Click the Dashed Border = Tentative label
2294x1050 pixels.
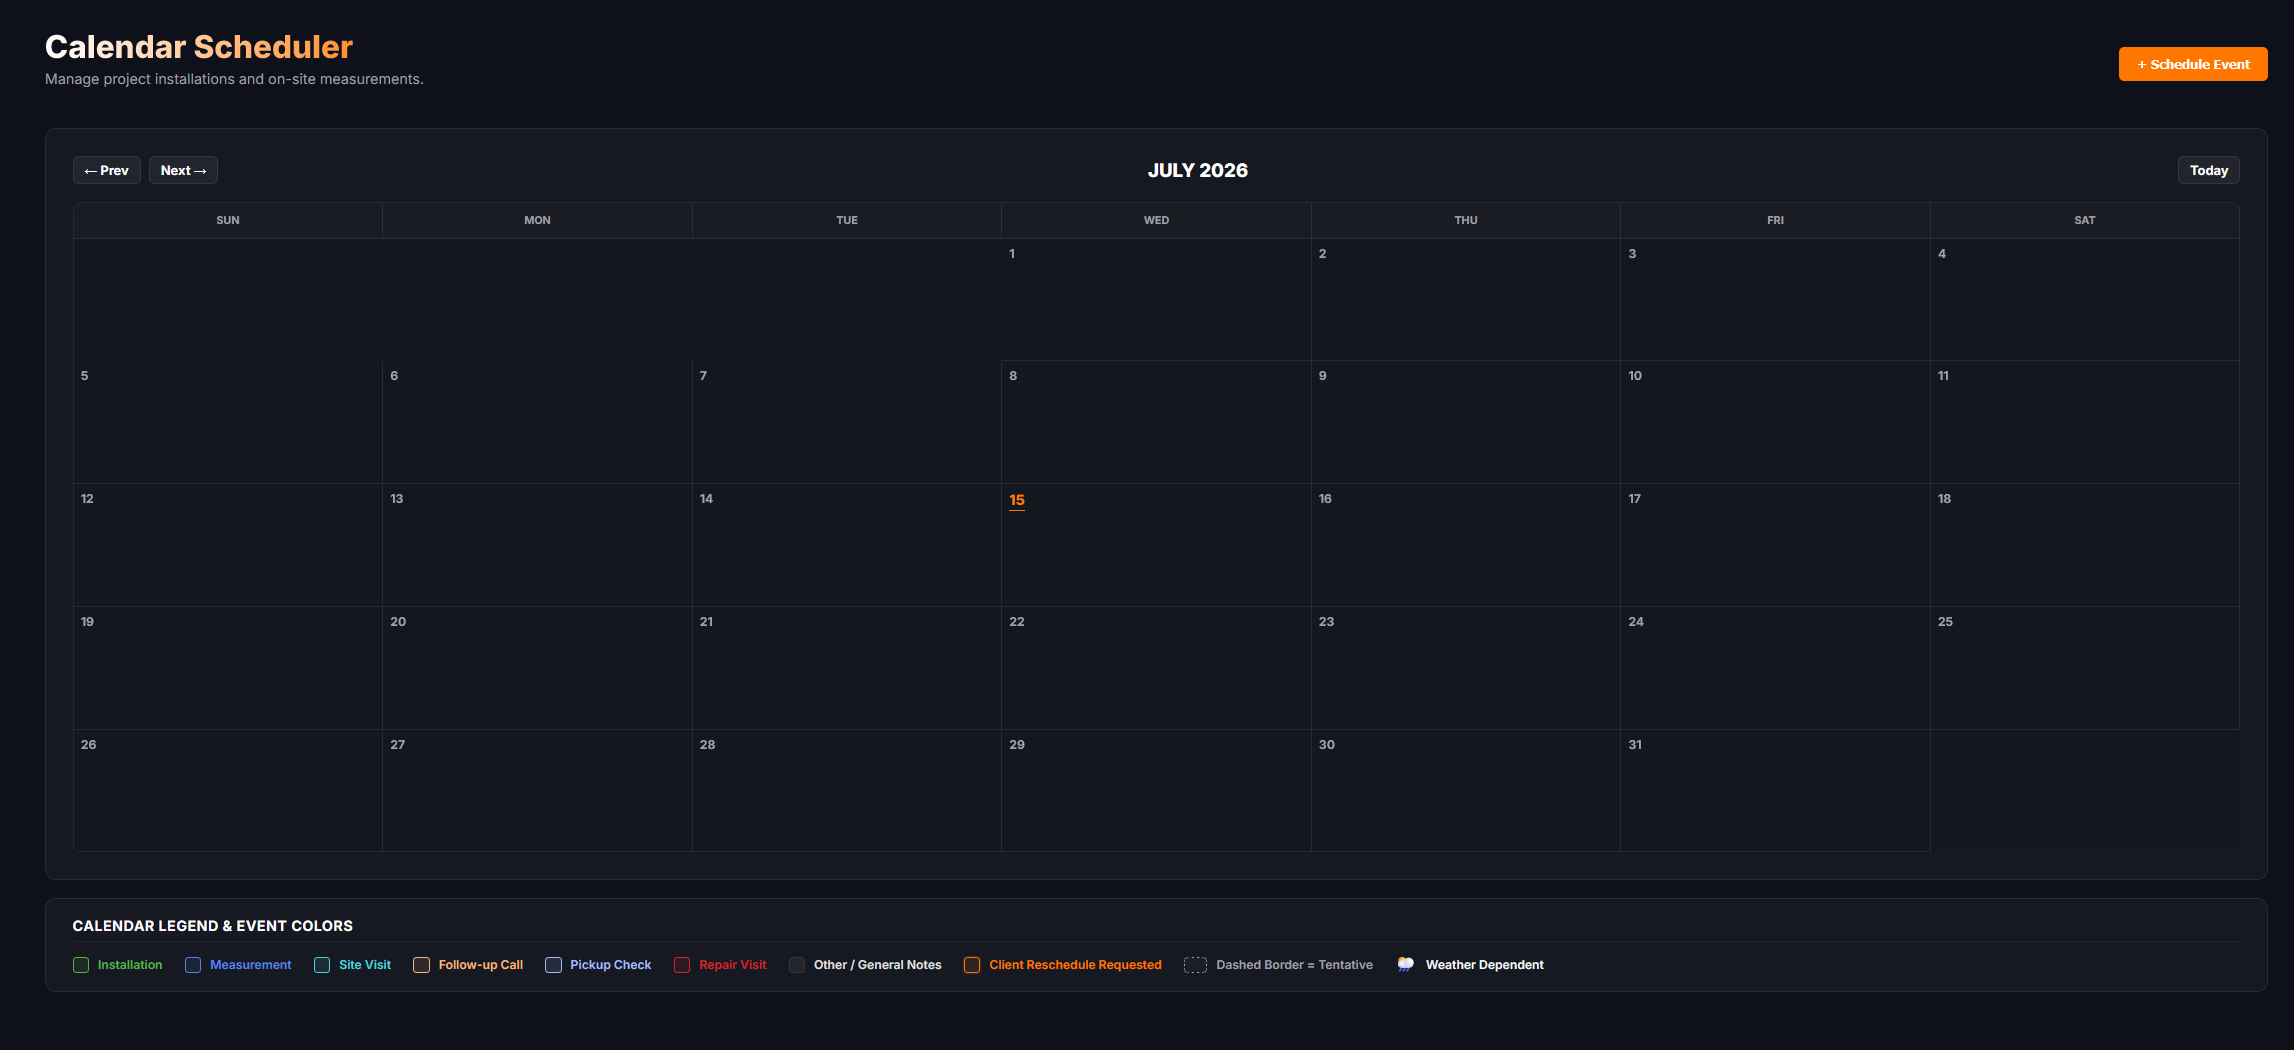pos(1294,965)
